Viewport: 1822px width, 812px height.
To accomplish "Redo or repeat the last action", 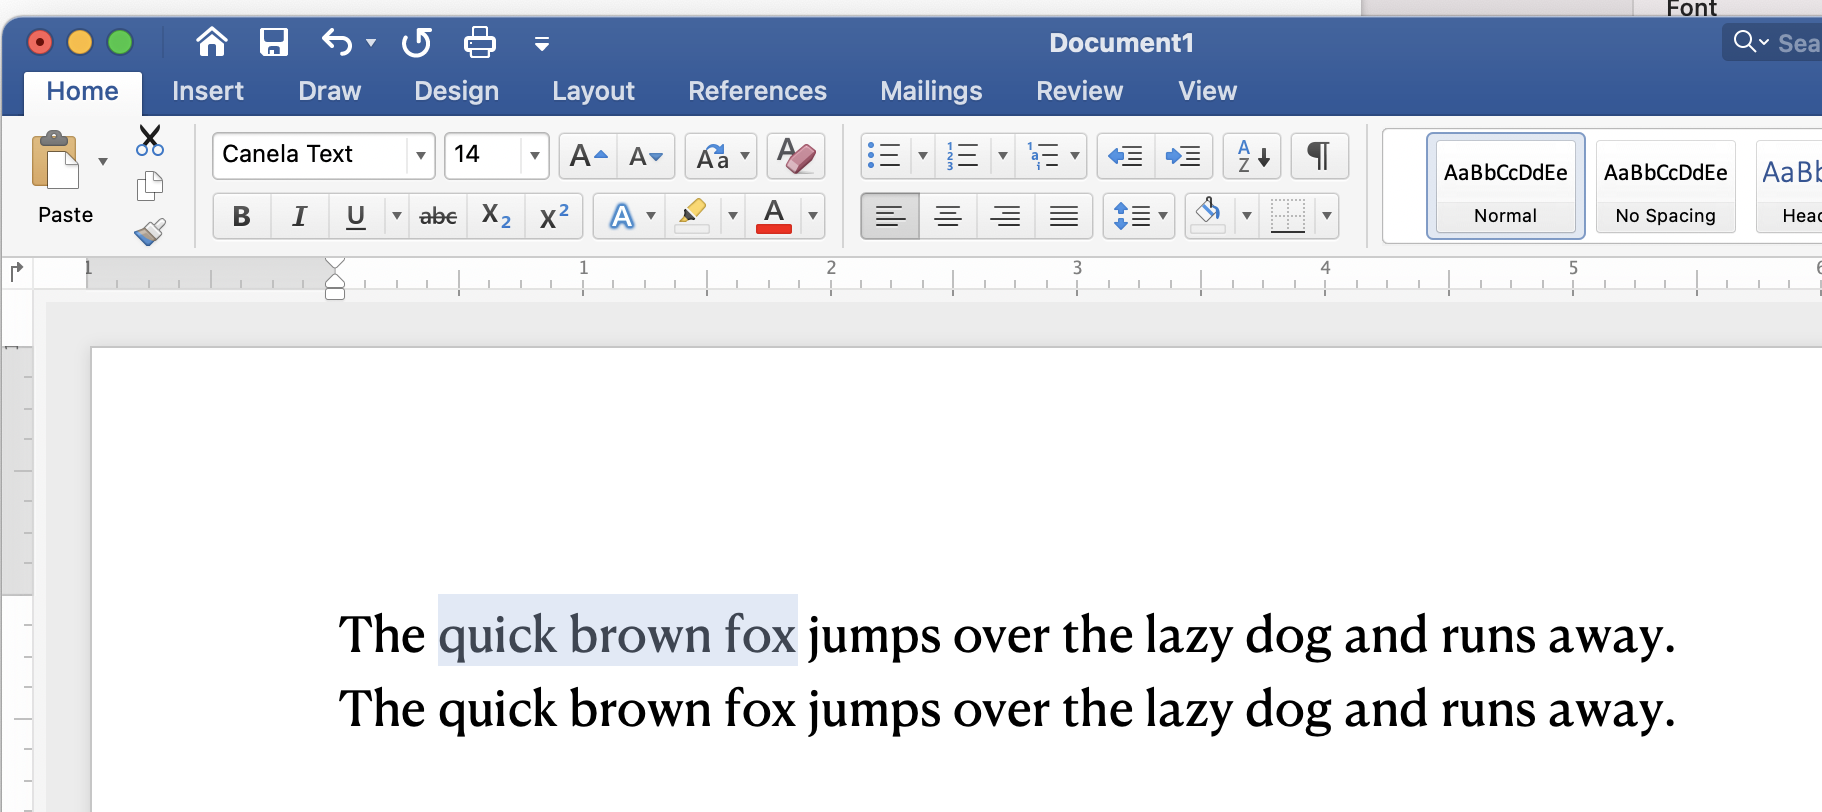I will (416, 42).
